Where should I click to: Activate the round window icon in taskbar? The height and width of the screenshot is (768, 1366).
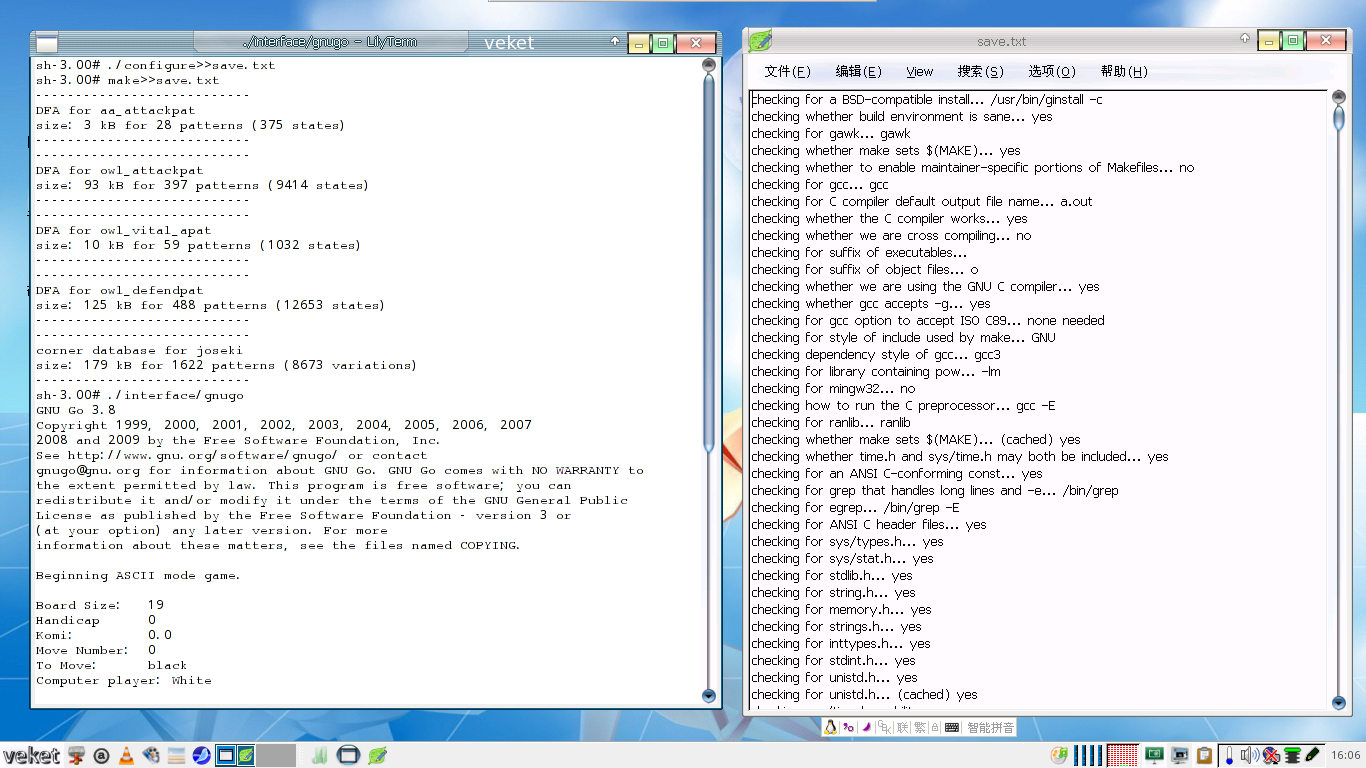(348, 755)
